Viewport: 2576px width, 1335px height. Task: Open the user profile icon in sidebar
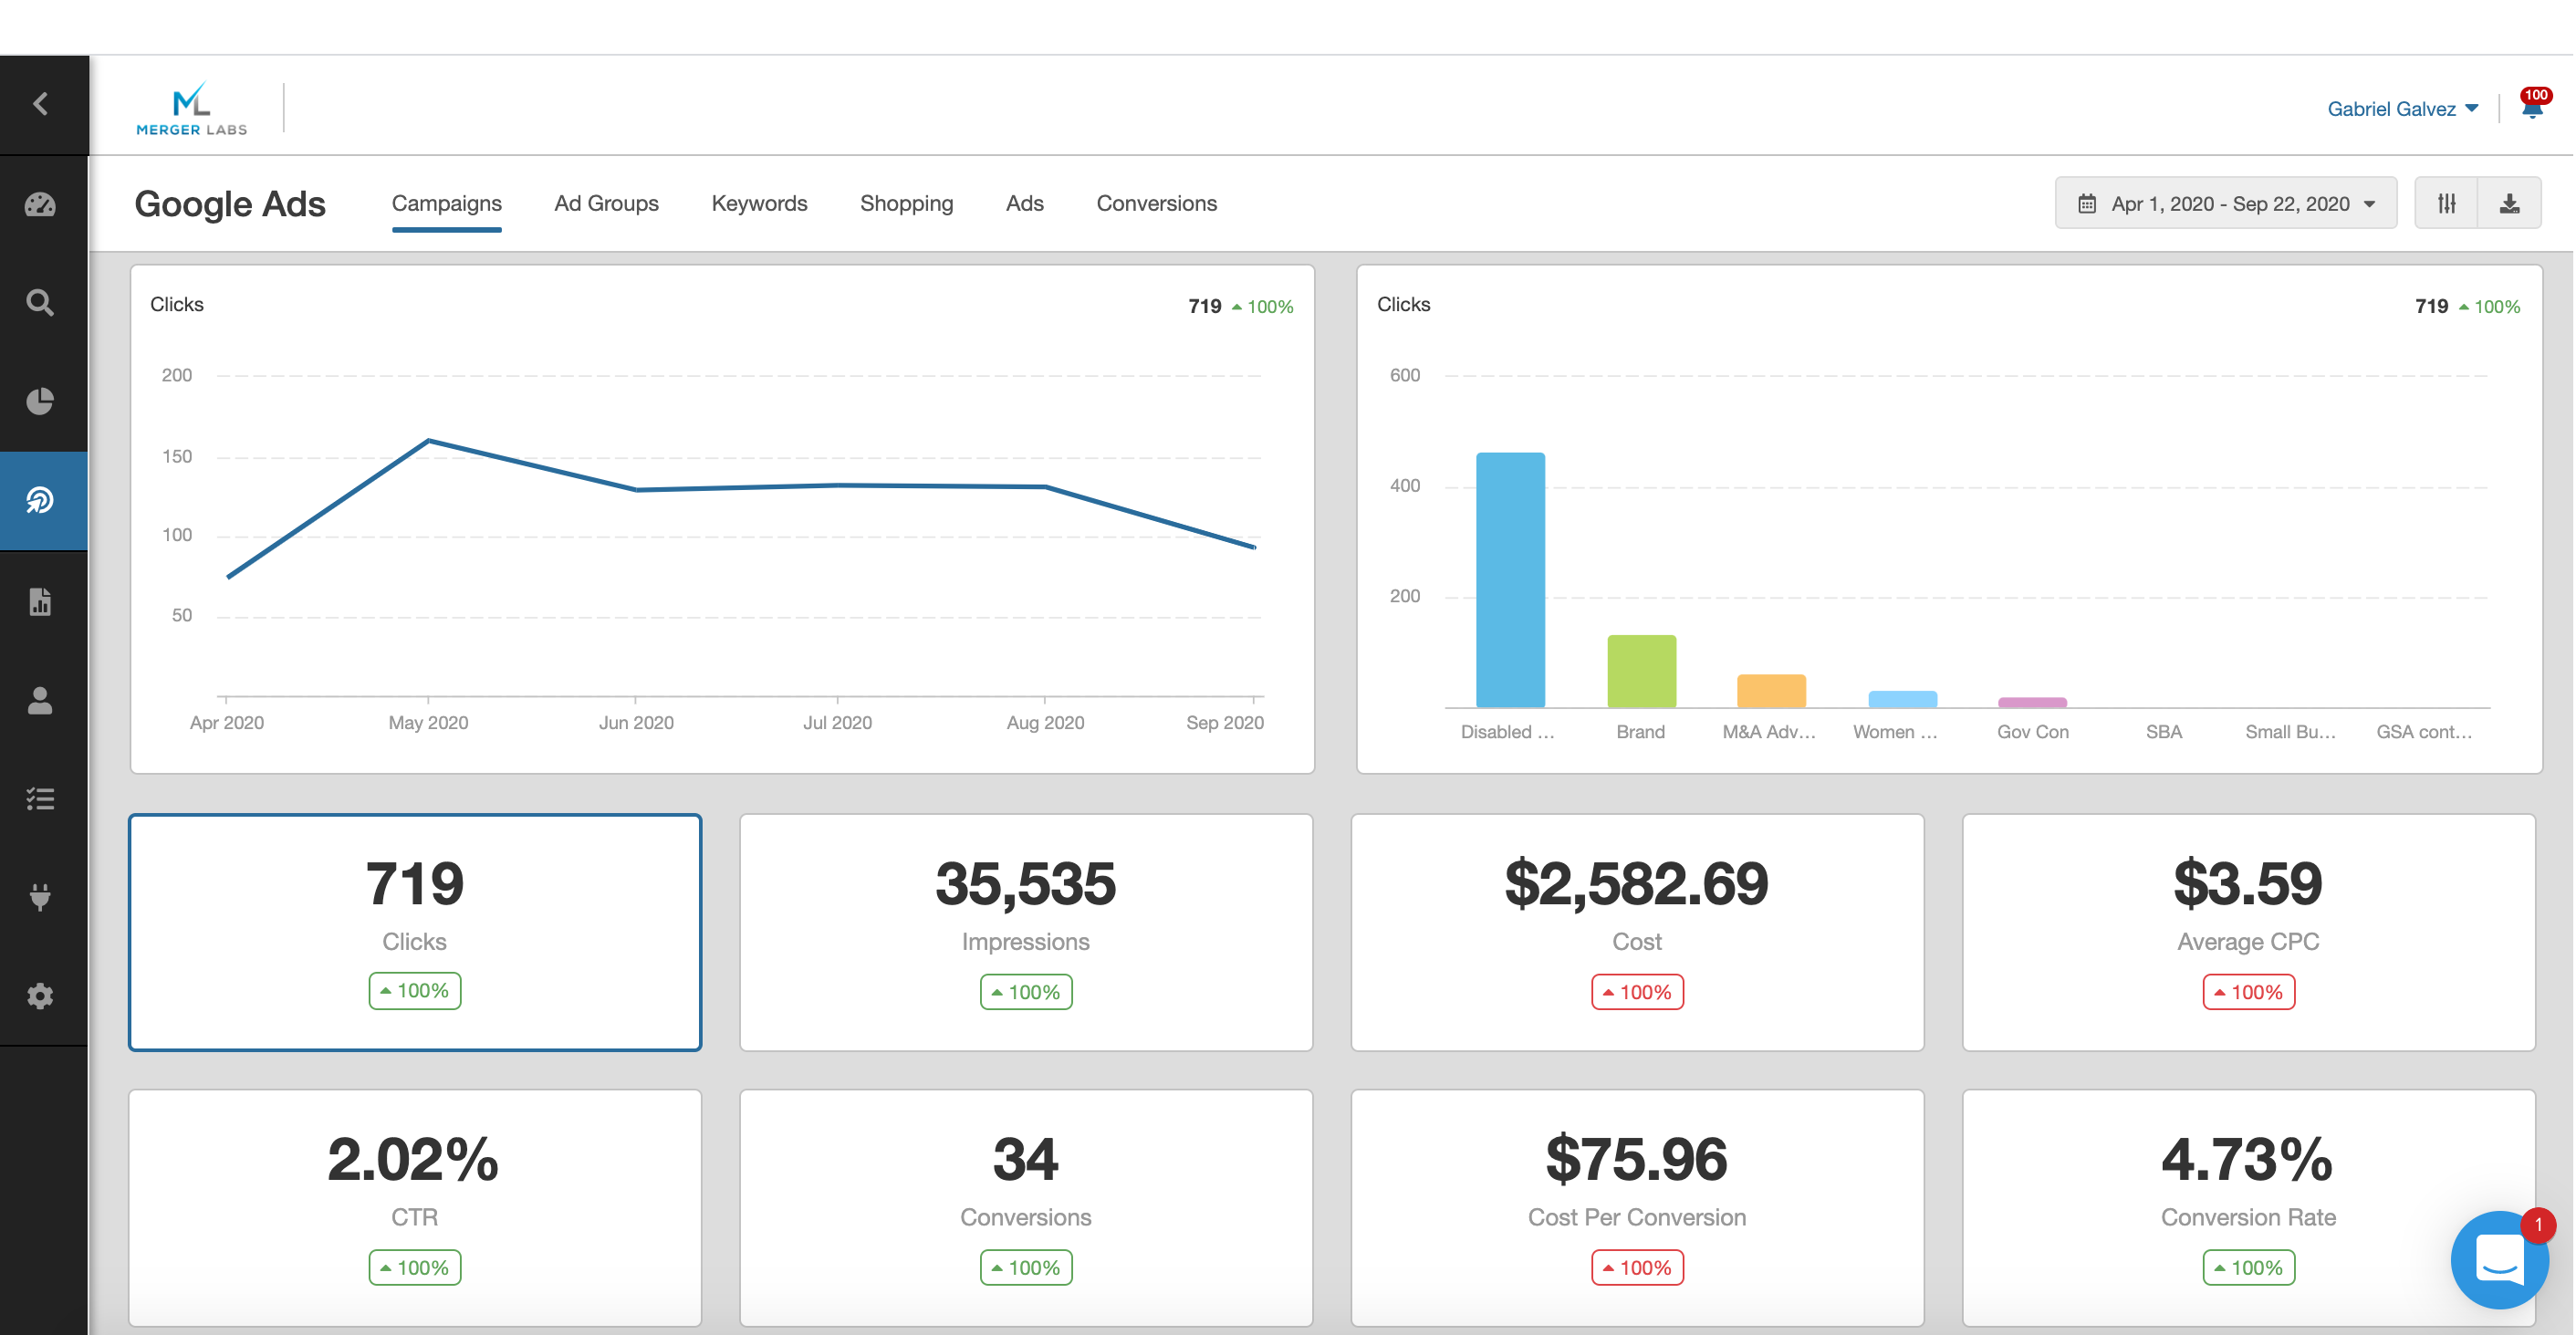click(x=41, y=701)
